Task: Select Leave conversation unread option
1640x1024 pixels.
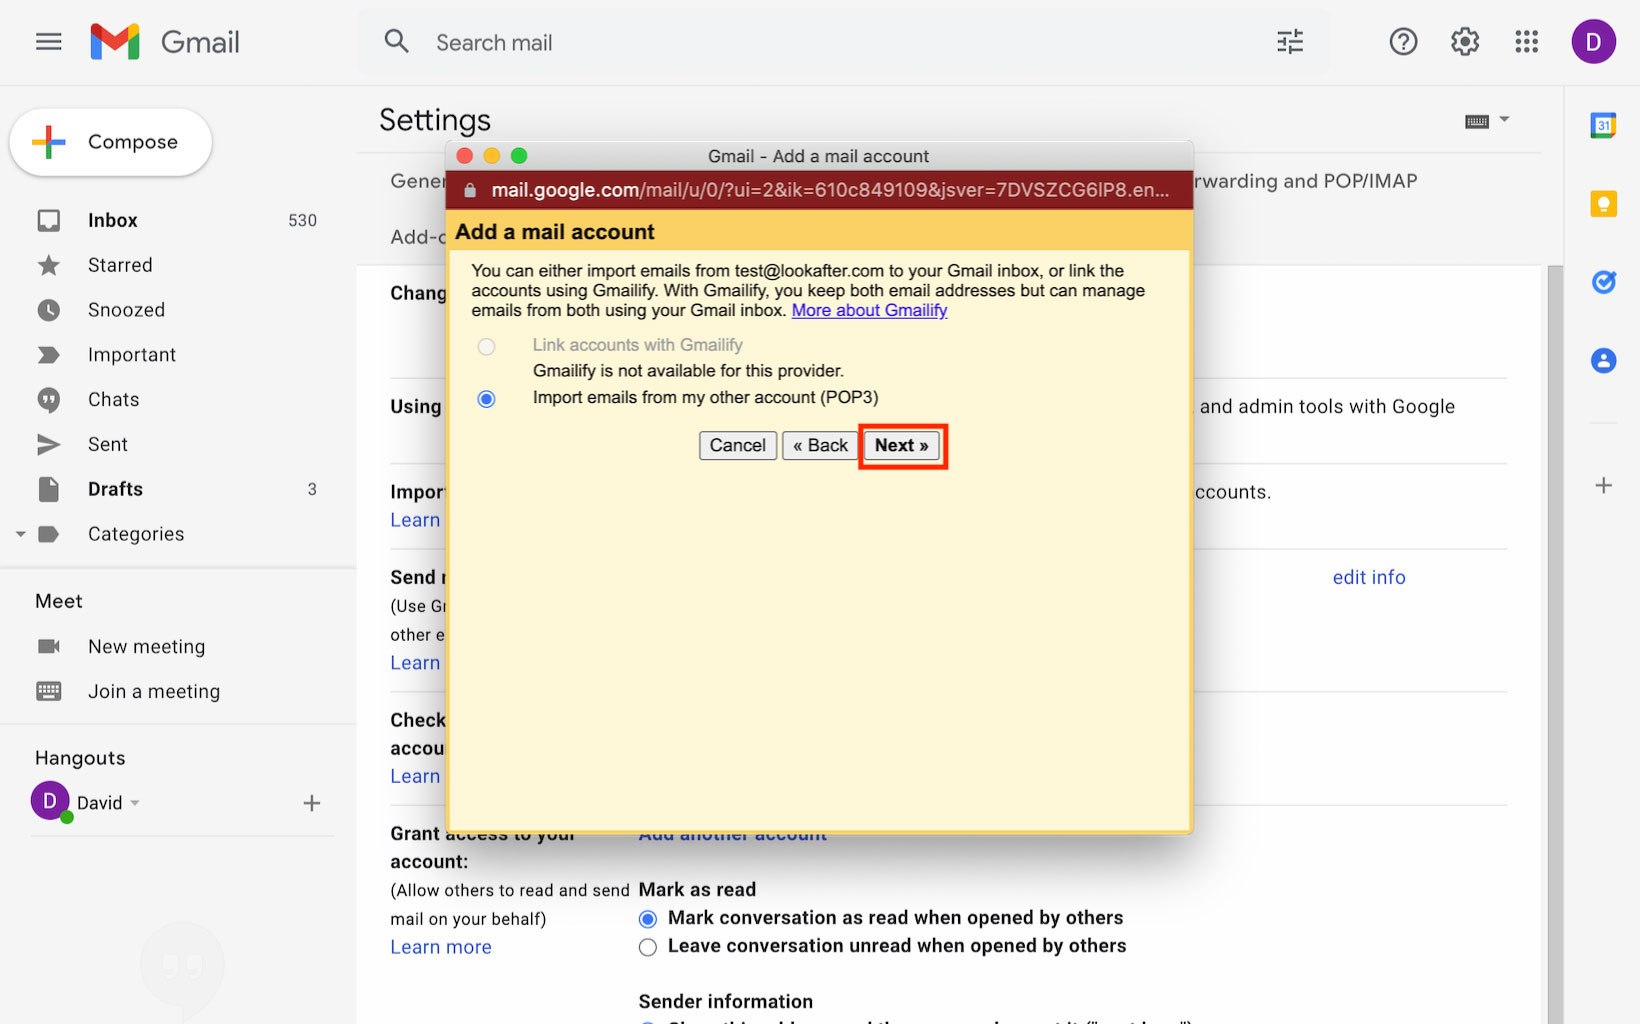Action: point(648,947)
